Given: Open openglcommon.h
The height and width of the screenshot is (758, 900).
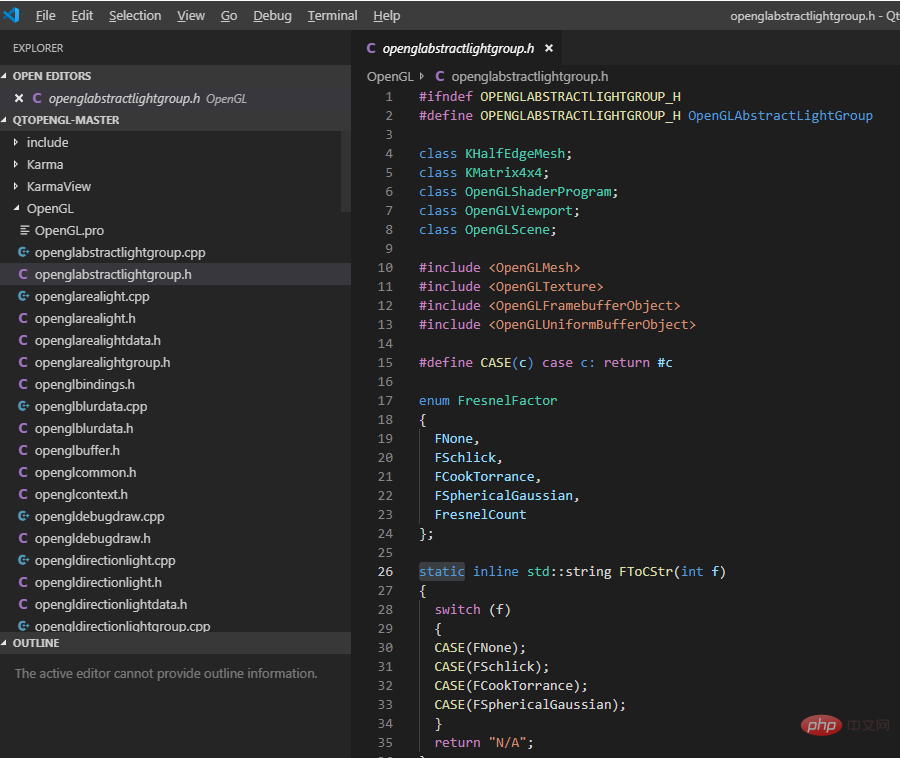Looking at the screenshot, I should click(86, 472).
